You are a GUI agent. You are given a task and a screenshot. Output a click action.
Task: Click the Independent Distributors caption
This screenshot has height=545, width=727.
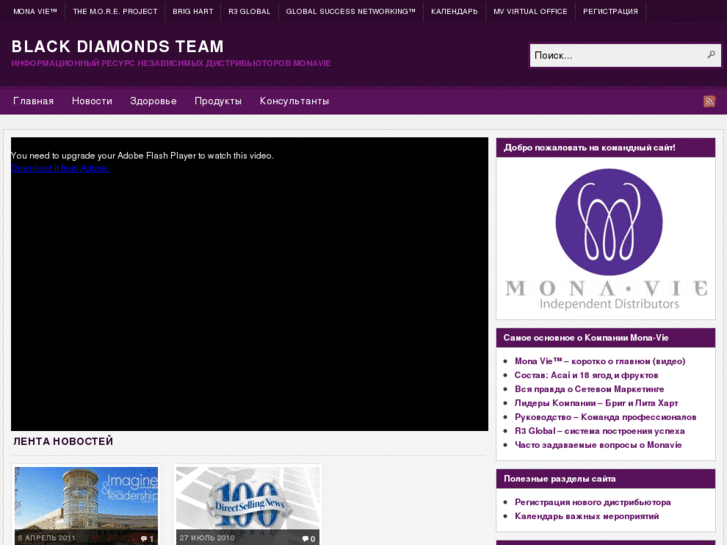(x=609, y=304)
